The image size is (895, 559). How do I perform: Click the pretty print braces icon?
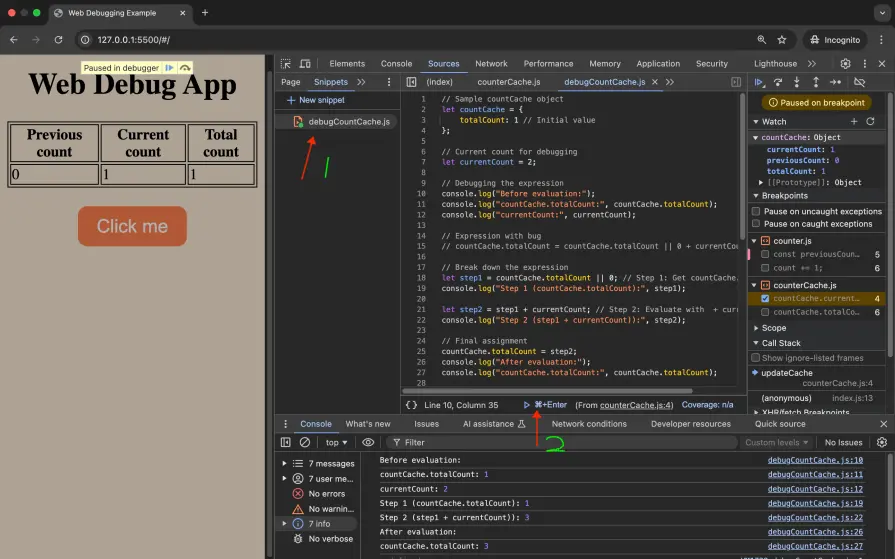click(411, 405)
